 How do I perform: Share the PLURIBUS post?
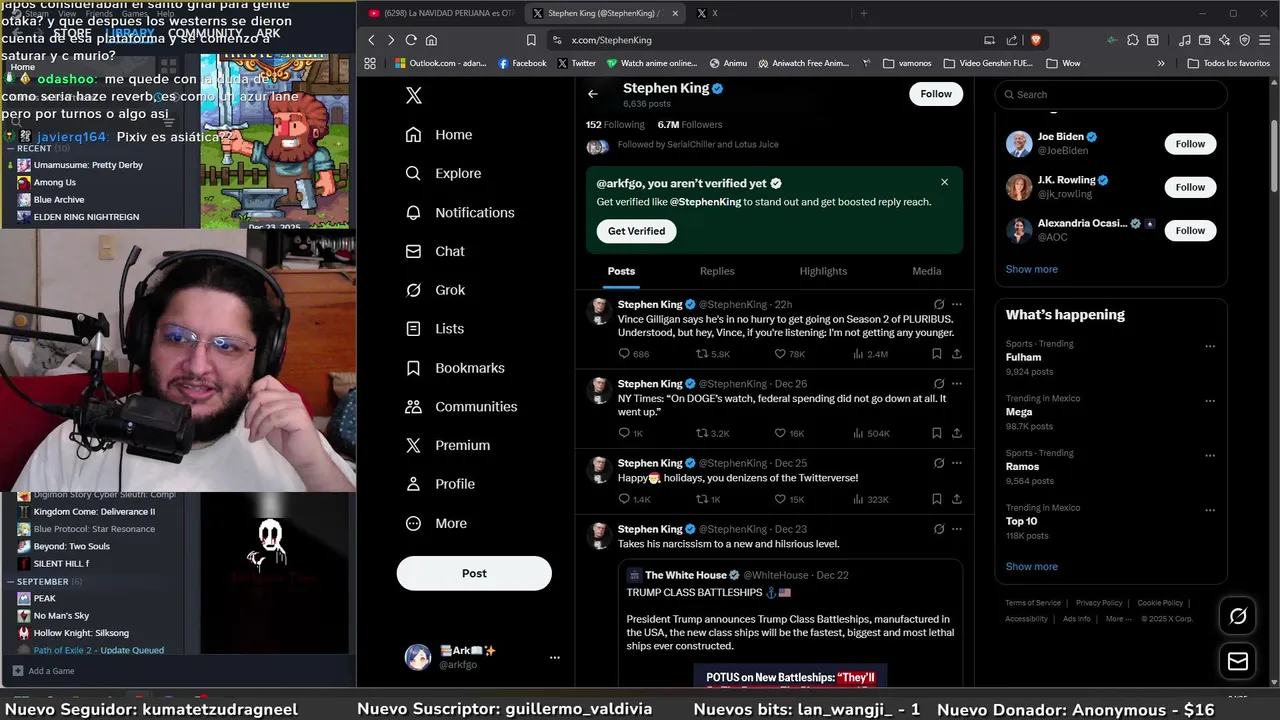coord(957,354)
